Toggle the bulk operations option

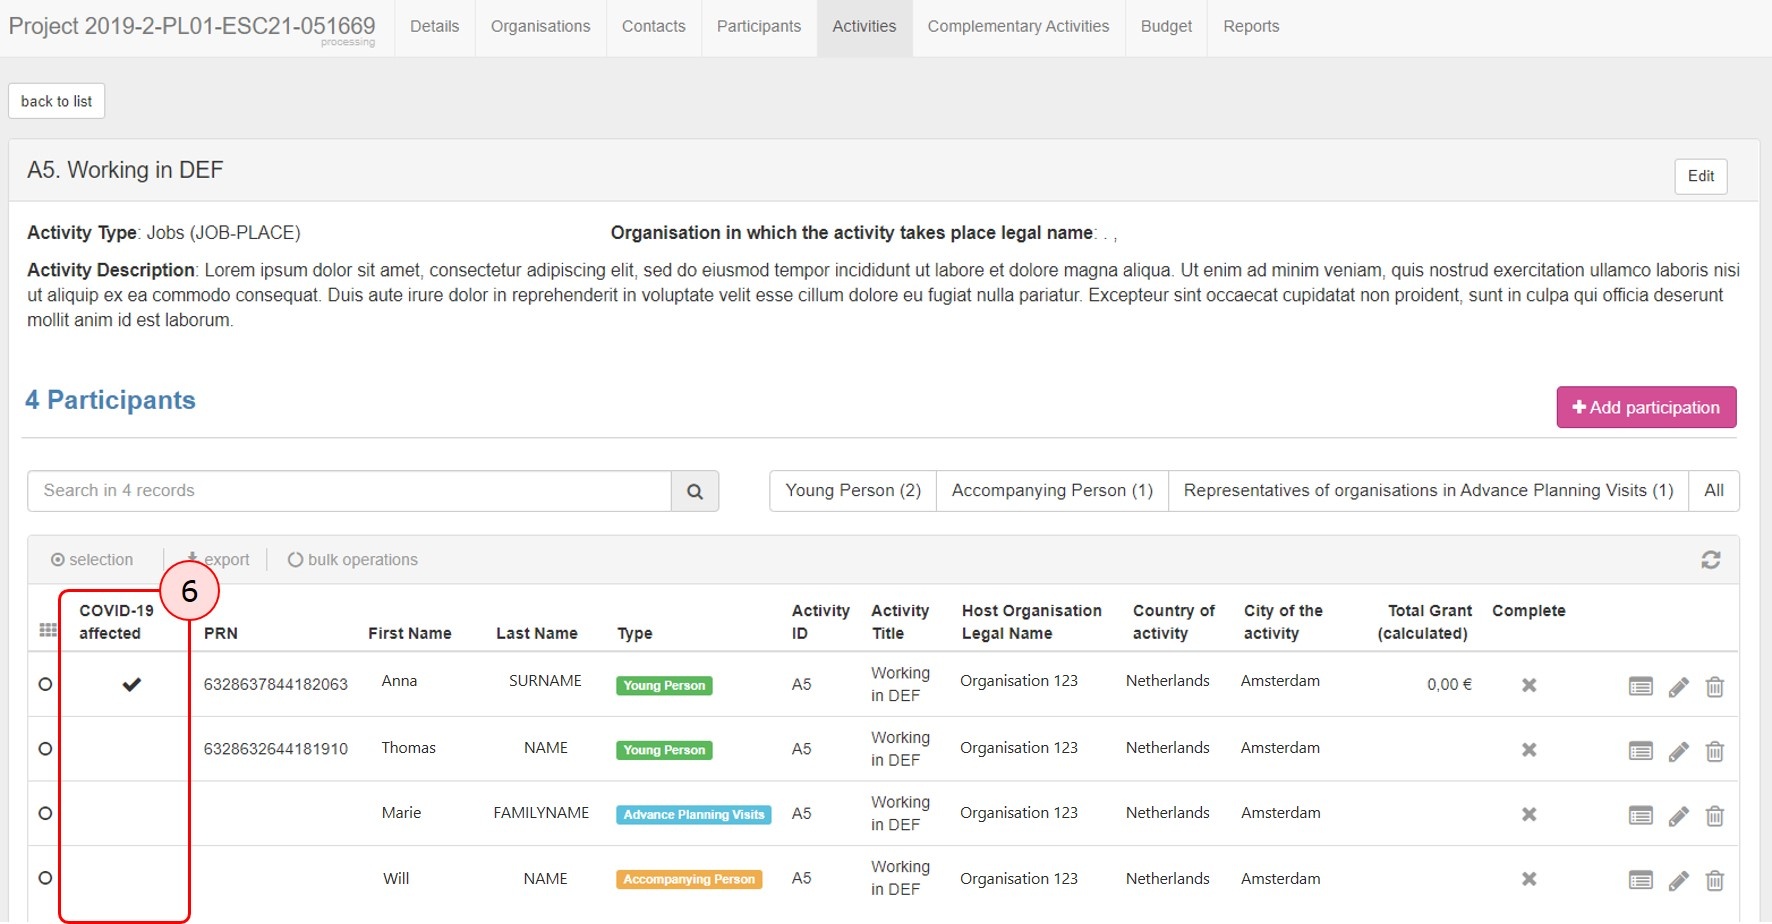[x=353, y=560]
